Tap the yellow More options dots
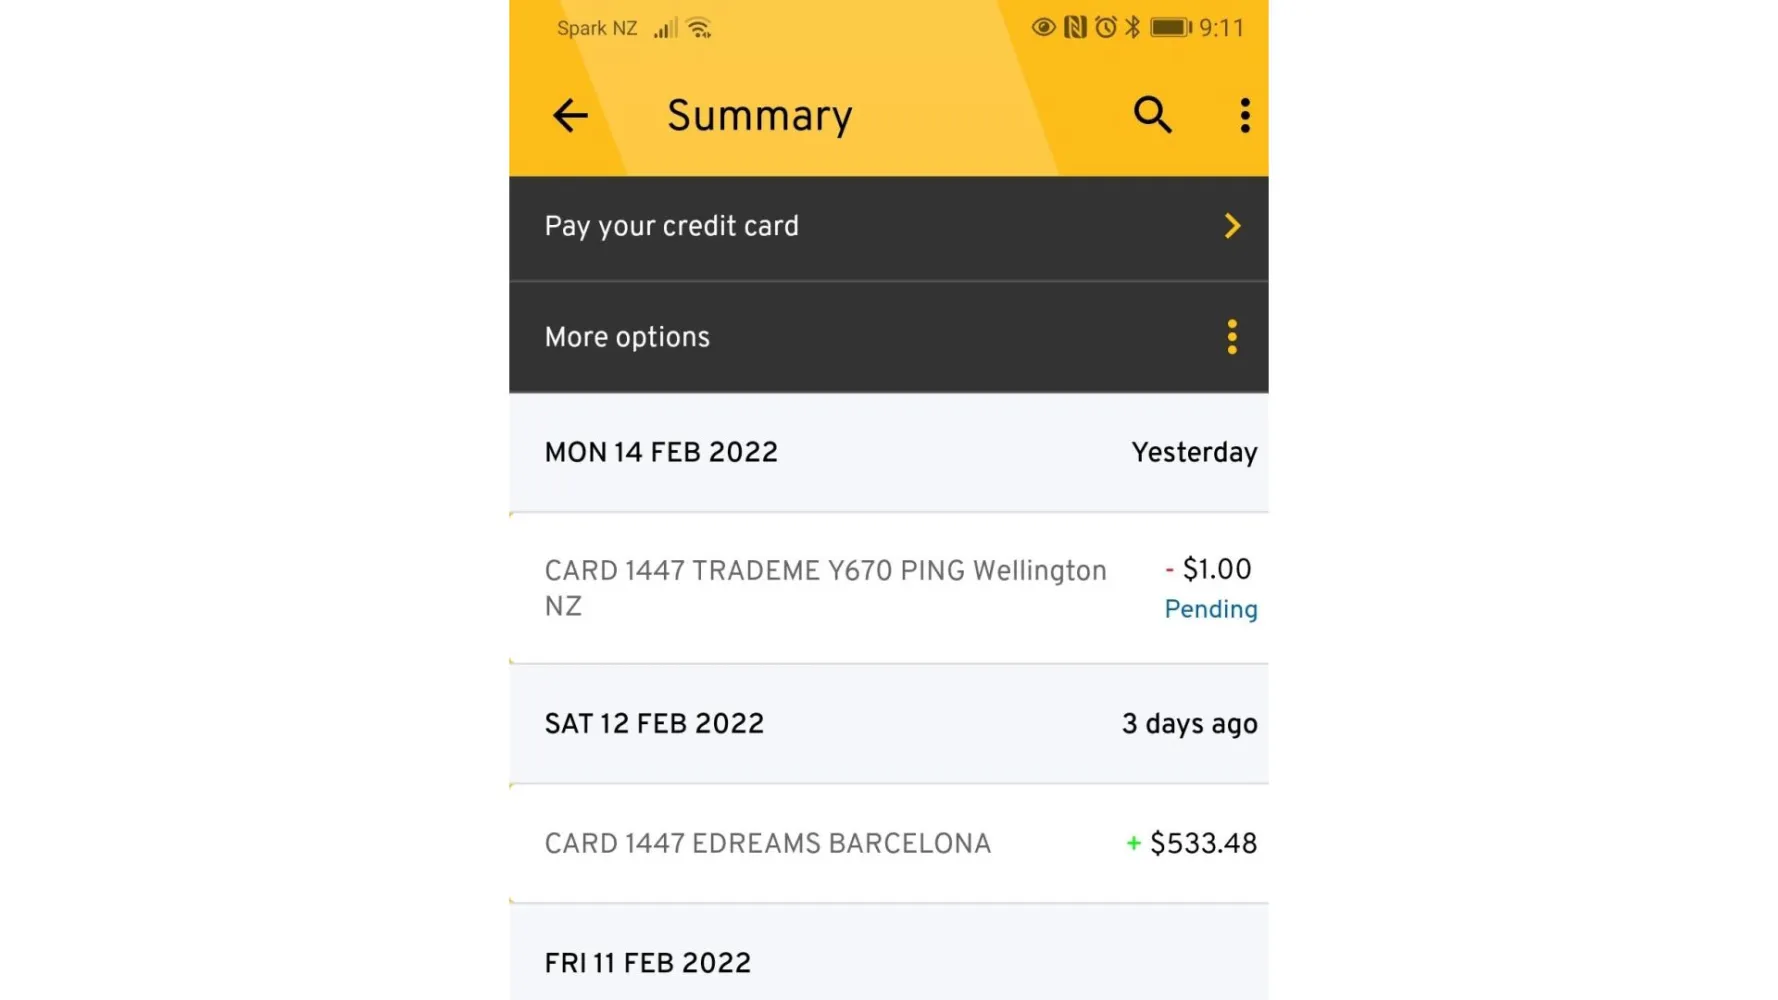The image size is (1778, 1000). (x=1232, y=337)
